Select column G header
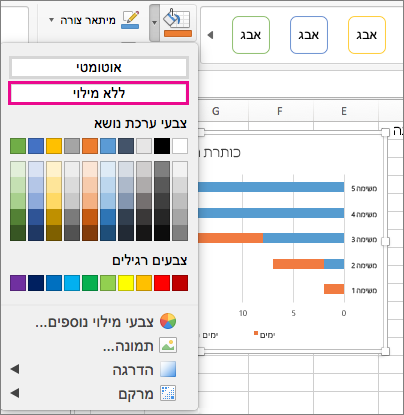The image size is (404, 415). 216,111
